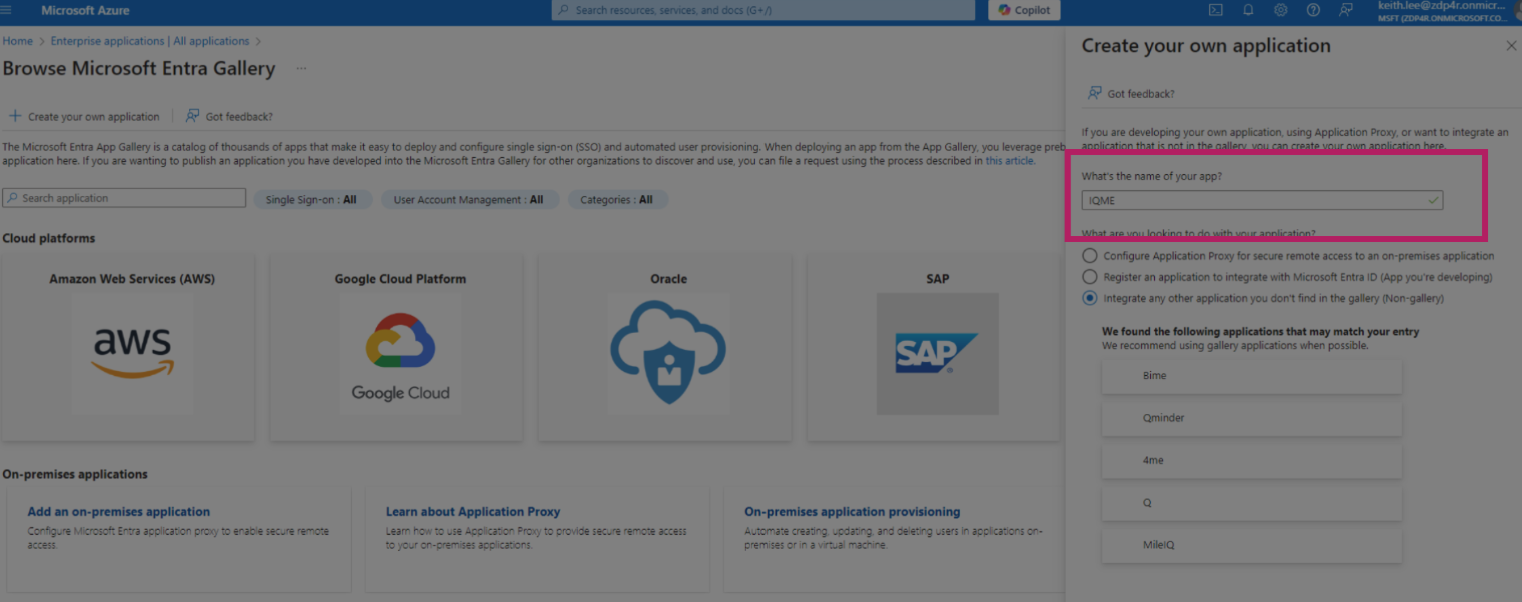Select the Amazon Web Services (AWS) card
The width and height of the screenshot is (1522, 602).
(x=129, y=347)
